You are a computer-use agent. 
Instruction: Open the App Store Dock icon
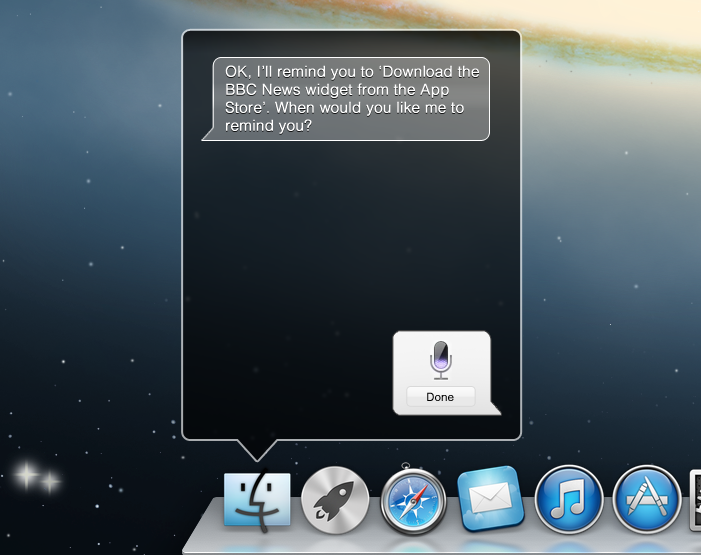(x=646, y=499)
